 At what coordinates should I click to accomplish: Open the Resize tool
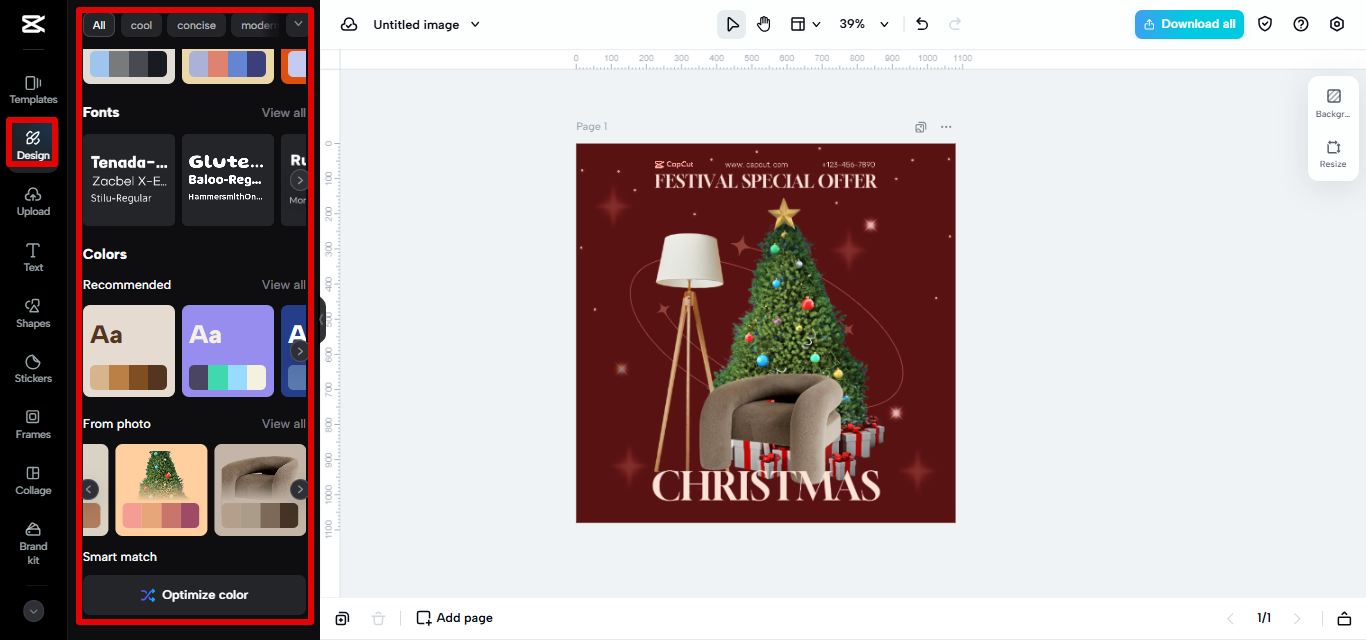(1333, 154)
